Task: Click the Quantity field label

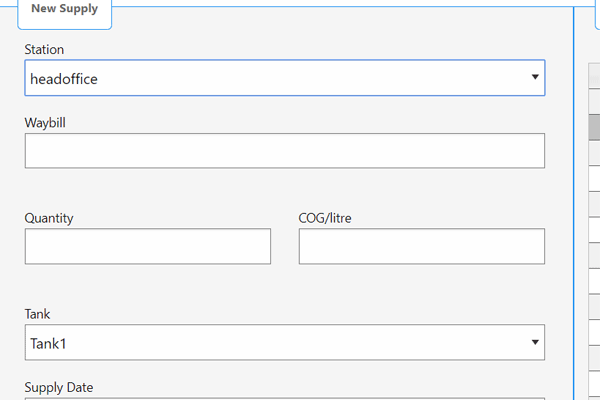Action: point(49,218)
